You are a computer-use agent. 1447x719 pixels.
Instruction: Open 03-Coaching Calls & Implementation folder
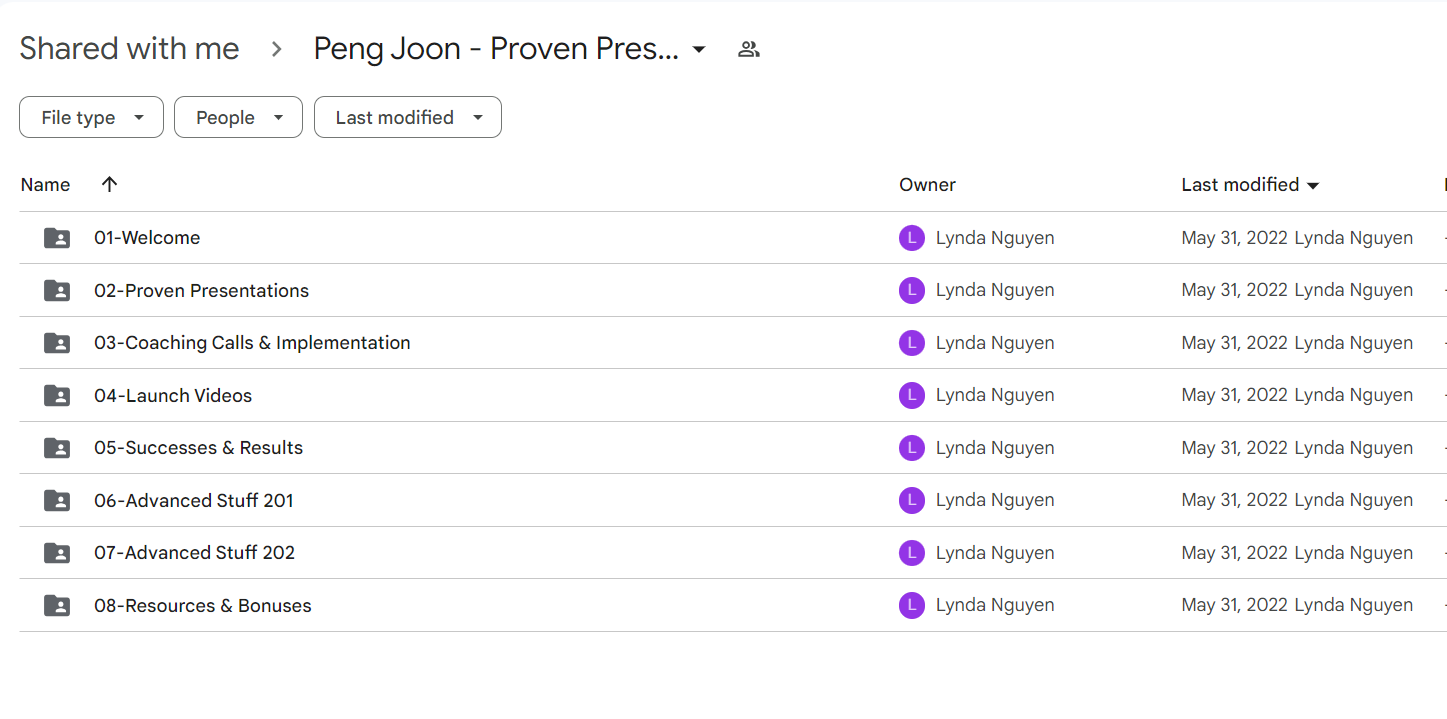tap(252, 343)
